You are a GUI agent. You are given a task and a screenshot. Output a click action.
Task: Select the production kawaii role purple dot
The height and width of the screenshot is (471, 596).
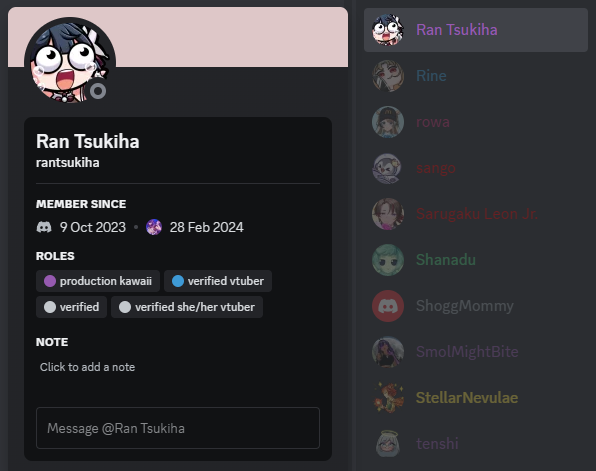pyautogui.click(x=50, y=281)
